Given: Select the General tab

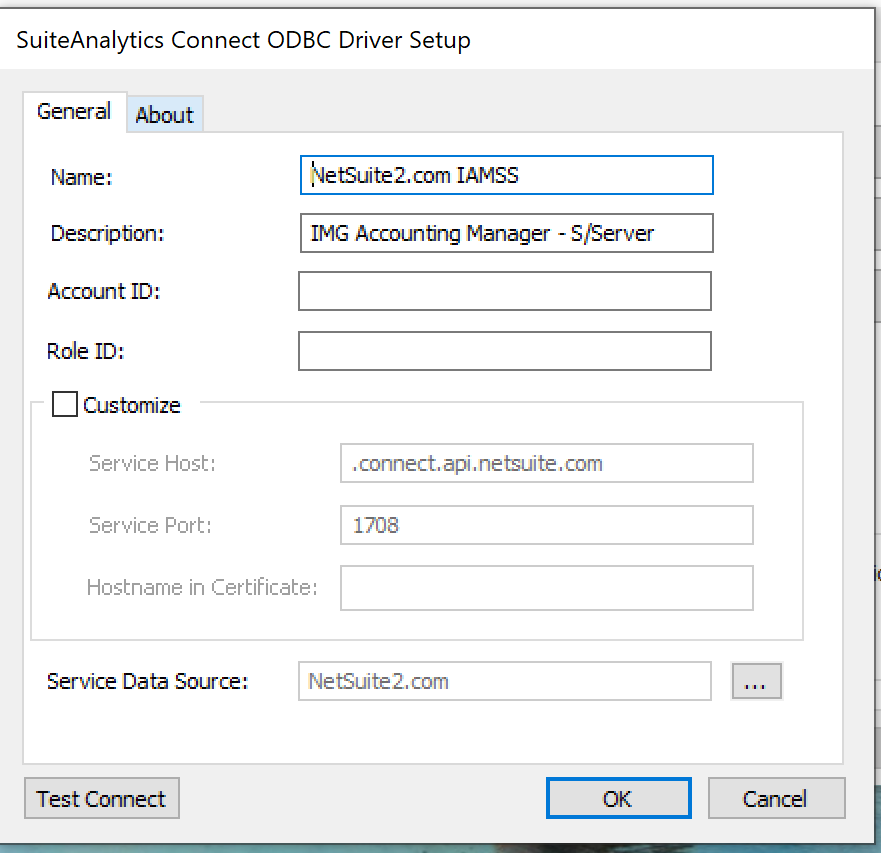Looking at the screenshot, I should pos(74,111).
